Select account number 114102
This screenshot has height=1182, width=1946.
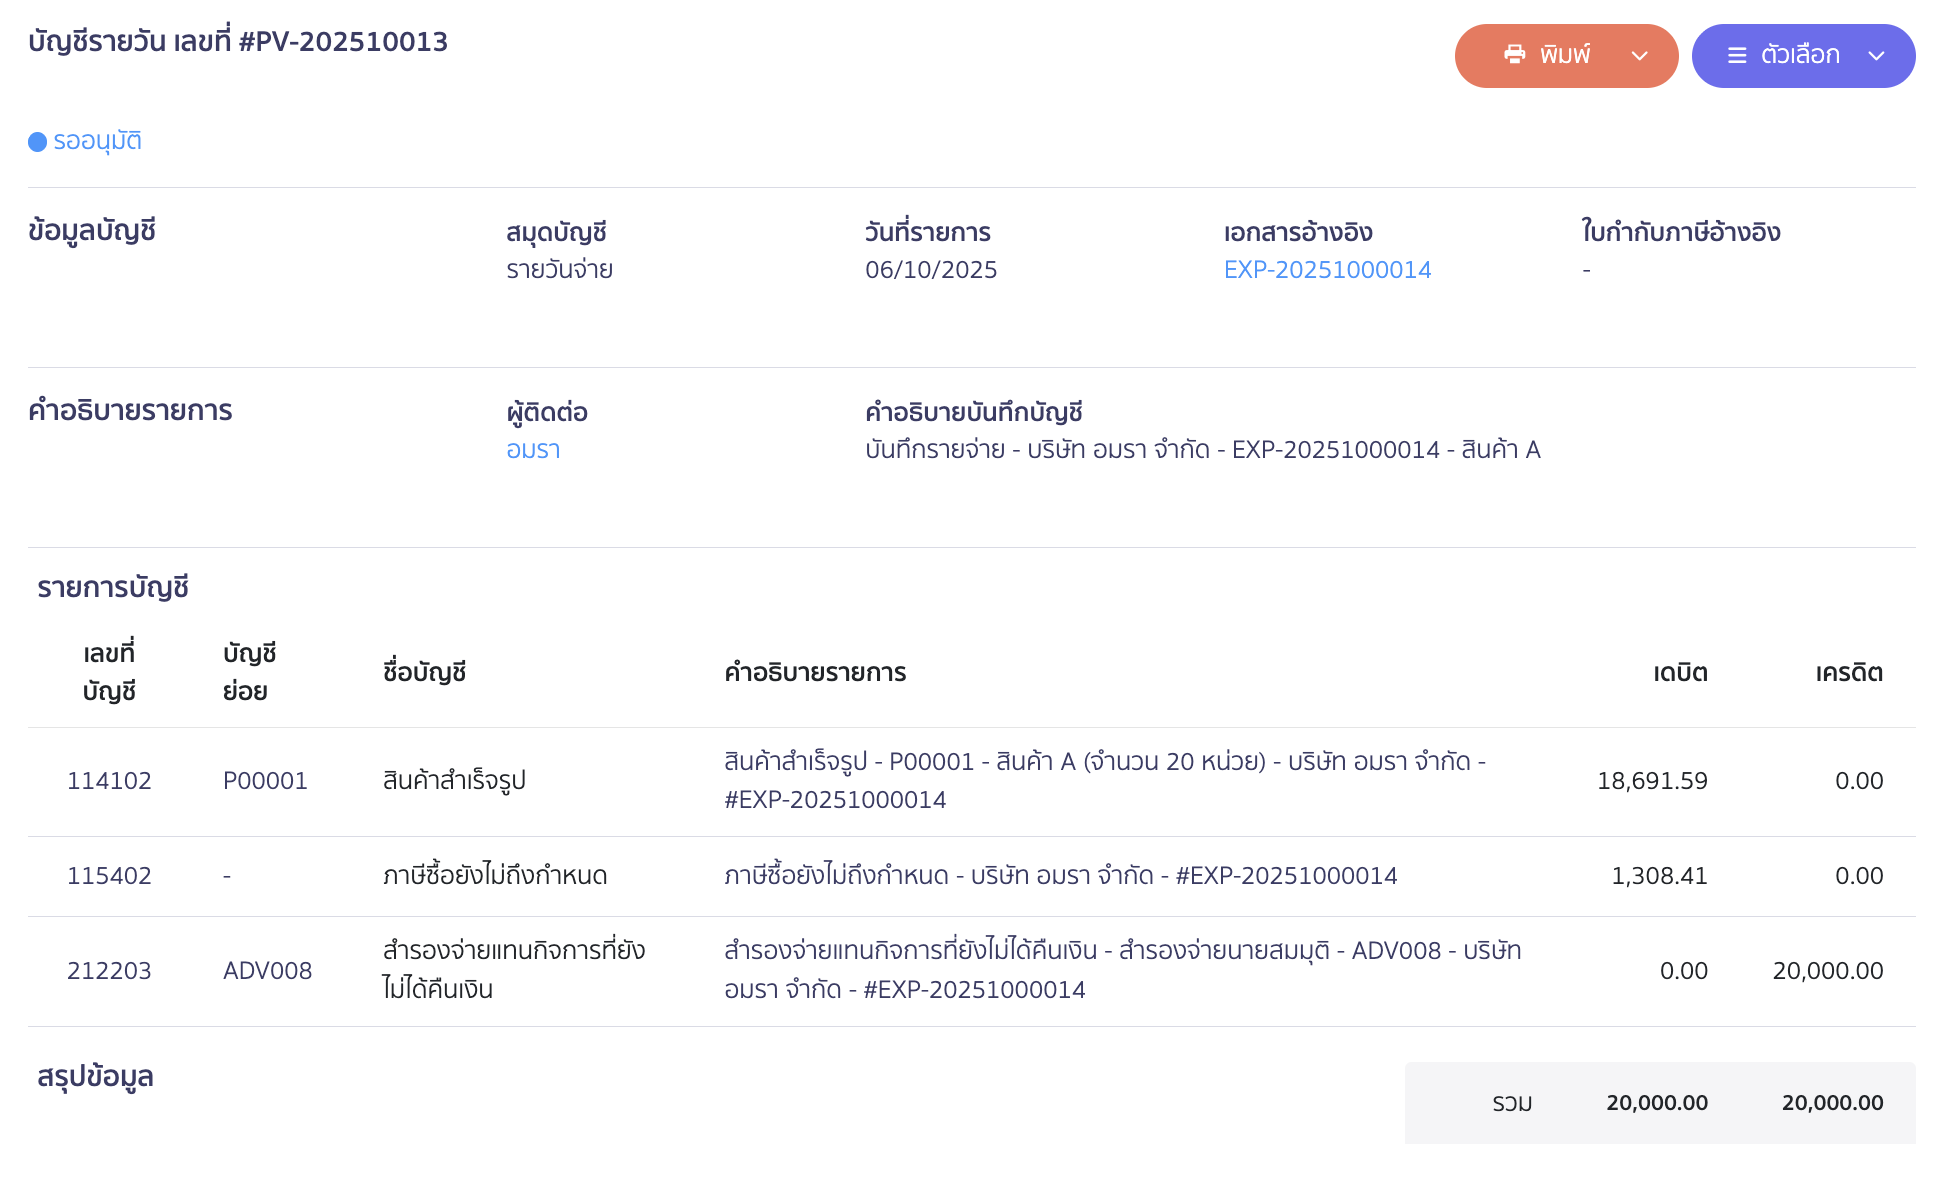(110, 780)
